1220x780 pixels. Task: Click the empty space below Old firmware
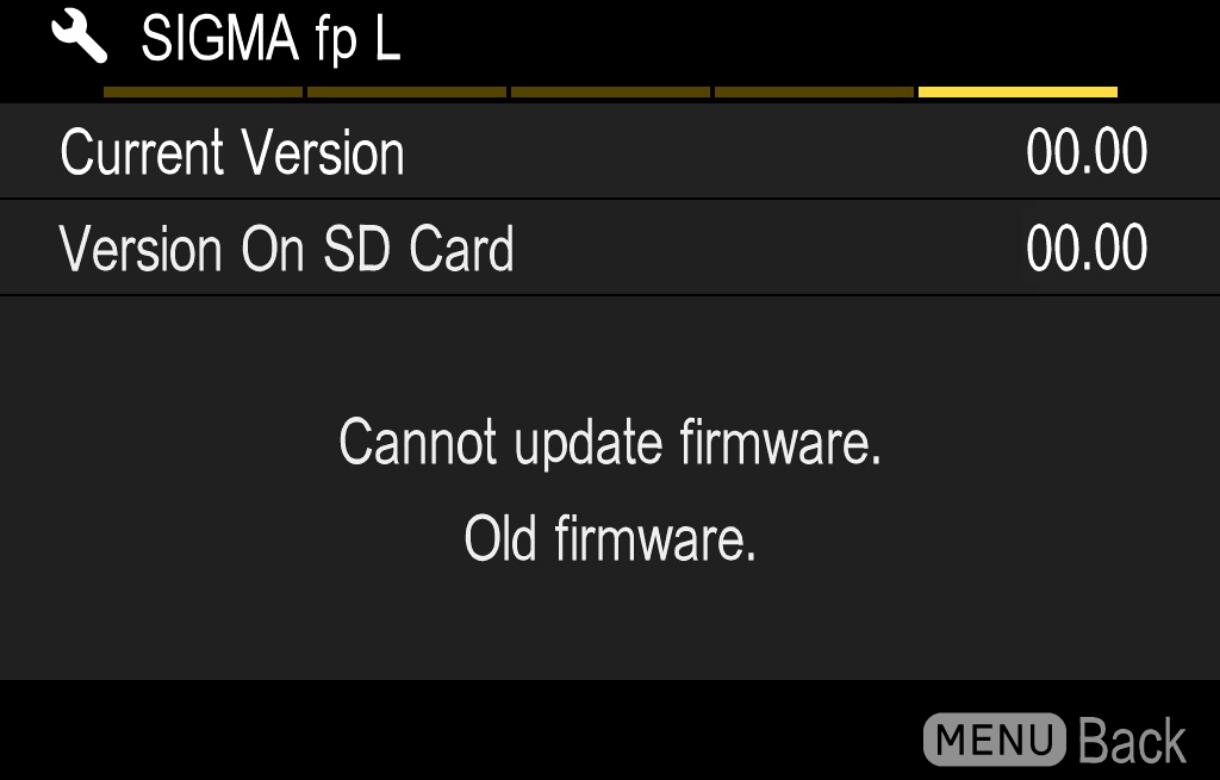pos(610,625)
